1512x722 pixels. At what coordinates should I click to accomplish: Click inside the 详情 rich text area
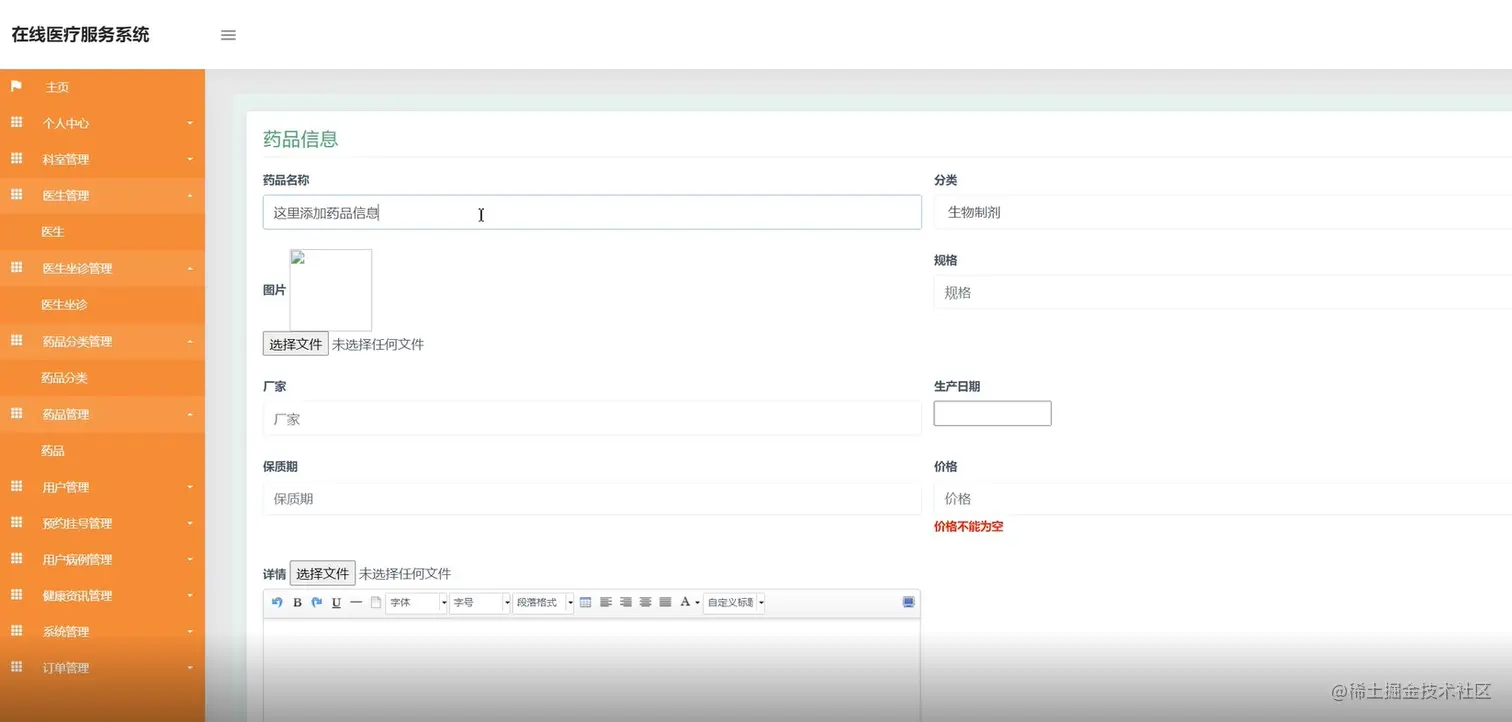click(592, 668)
